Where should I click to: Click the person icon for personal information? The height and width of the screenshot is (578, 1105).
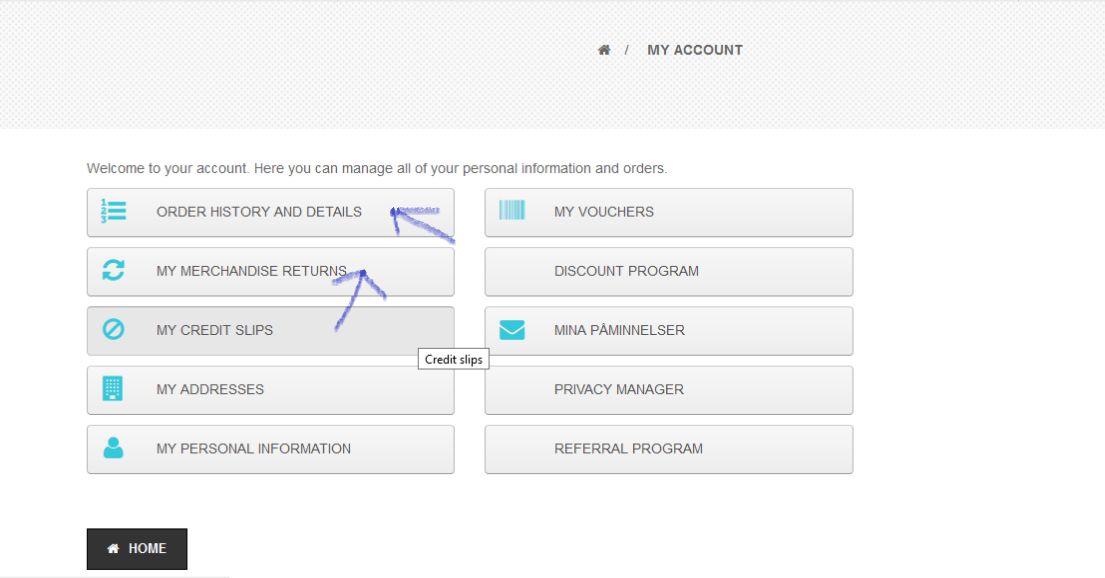tap(113, 448)
